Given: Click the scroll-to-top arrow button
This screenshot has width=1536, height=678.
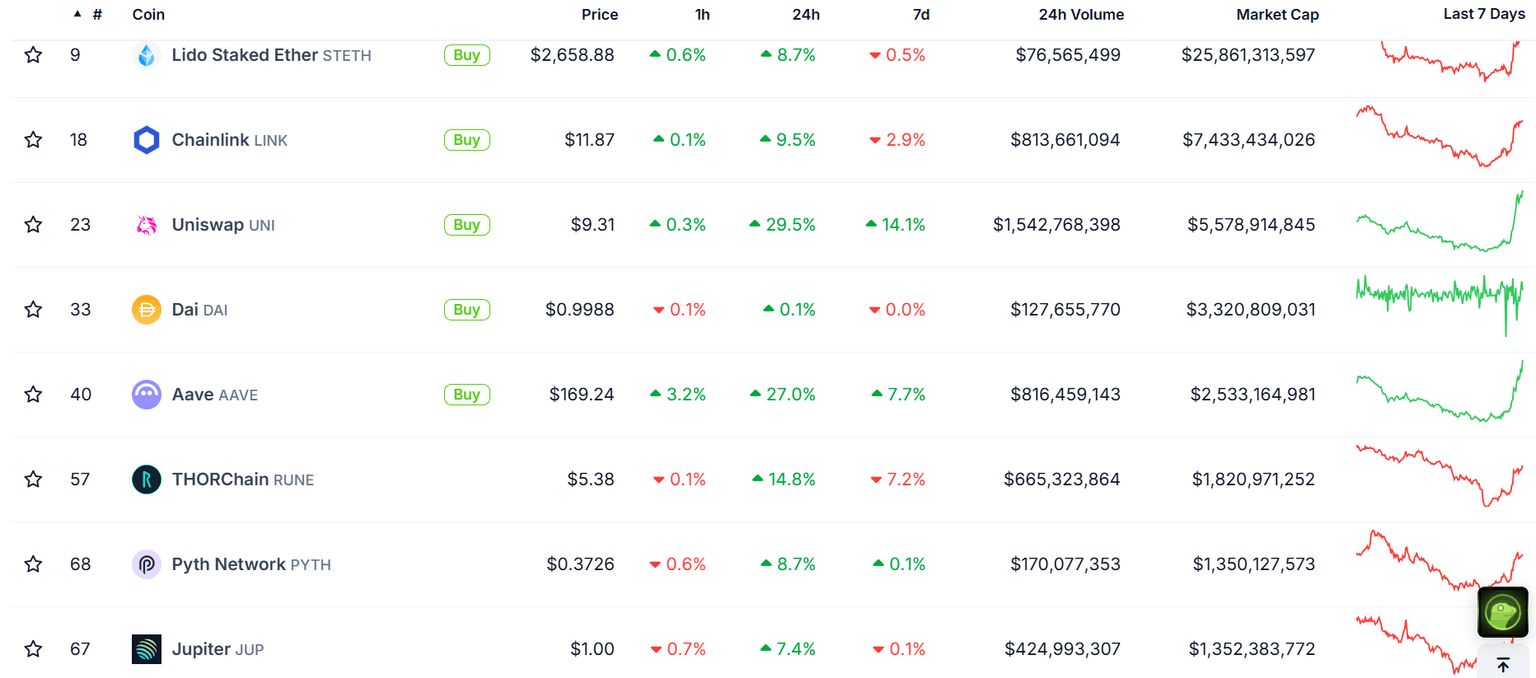Looking at the screenshot, I should [1502, 663].
